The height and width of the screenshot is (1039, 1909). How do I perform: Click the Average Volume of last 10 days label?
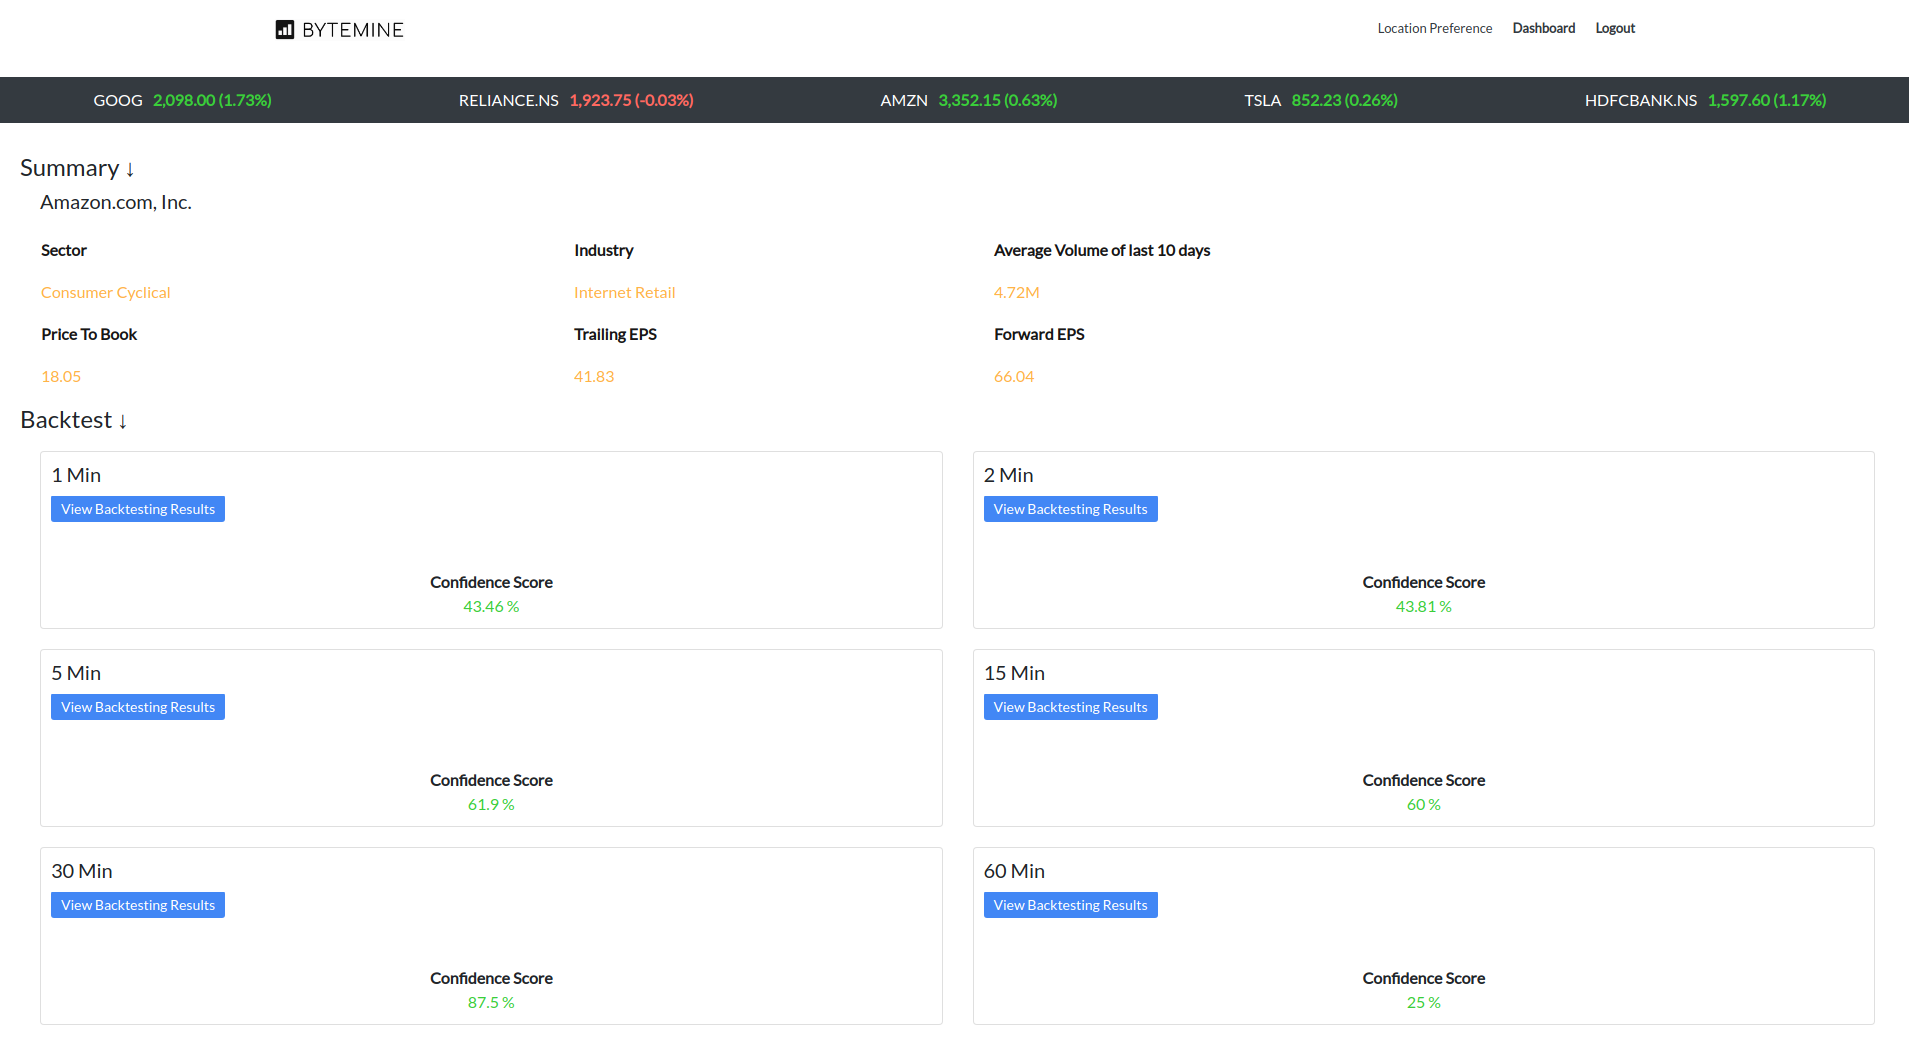point(1102,250)
